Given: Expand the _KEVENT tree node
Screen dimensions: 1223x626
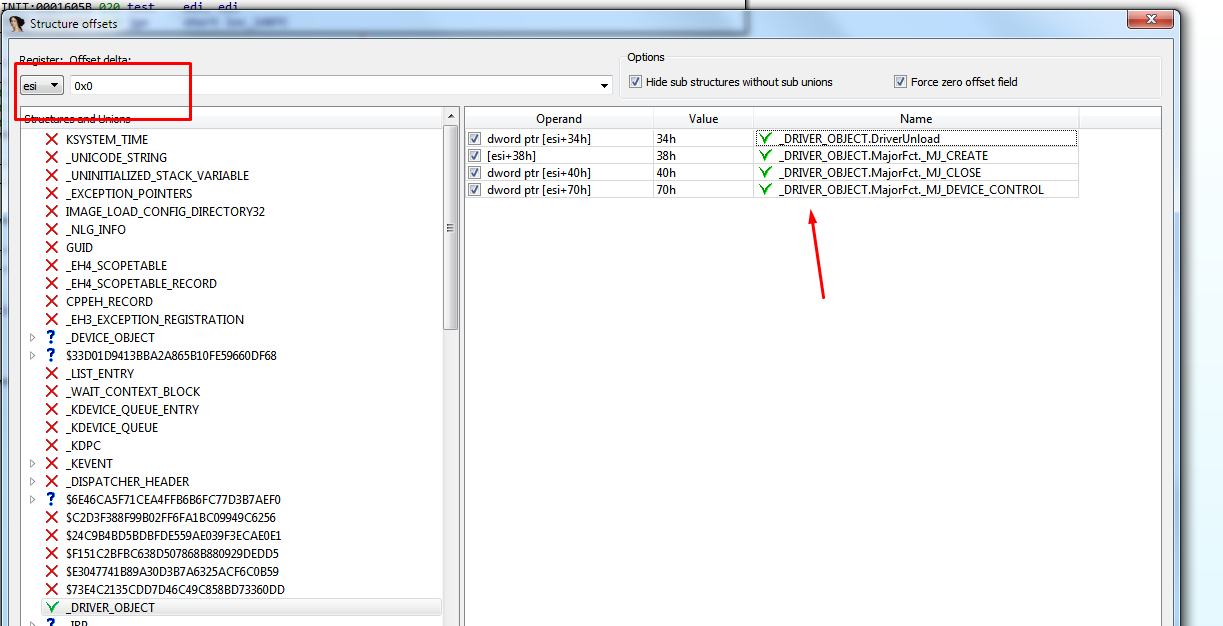Looking at the screenshot, I should click(x=33, y=464).
